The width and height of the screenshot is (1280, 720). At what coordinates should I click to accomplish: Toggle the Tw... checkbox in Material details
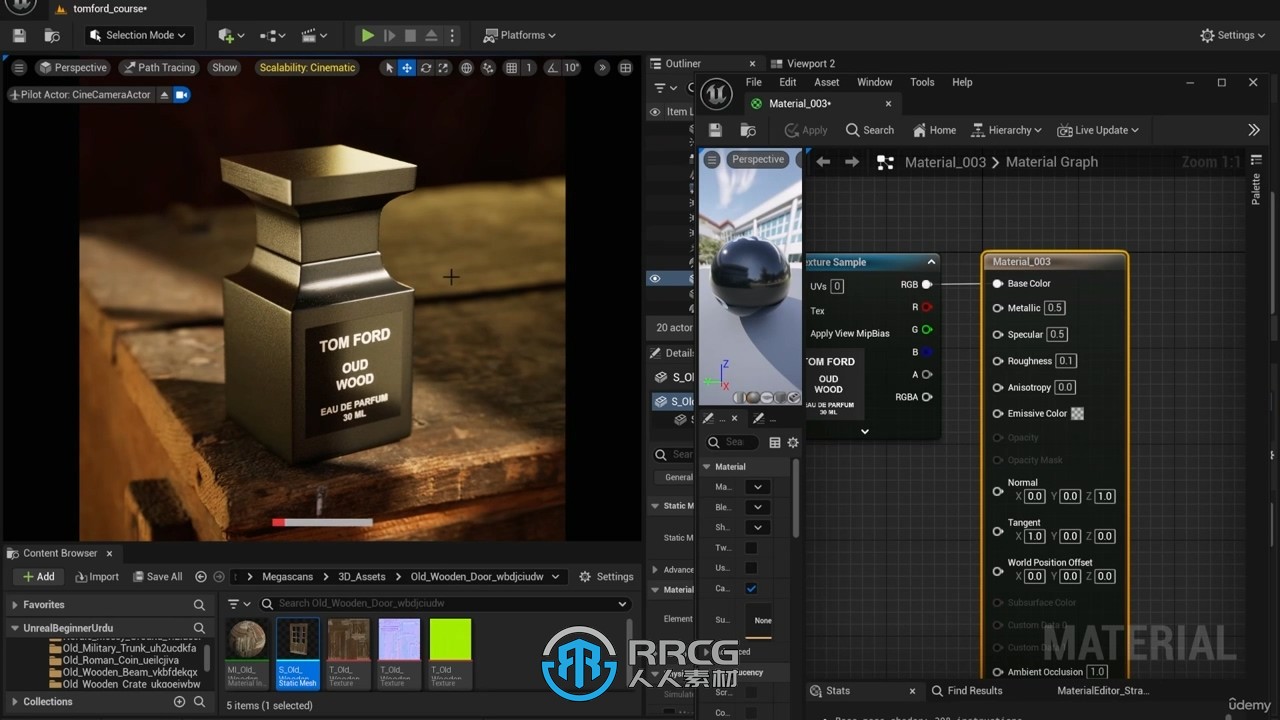(x=751, y=548)
